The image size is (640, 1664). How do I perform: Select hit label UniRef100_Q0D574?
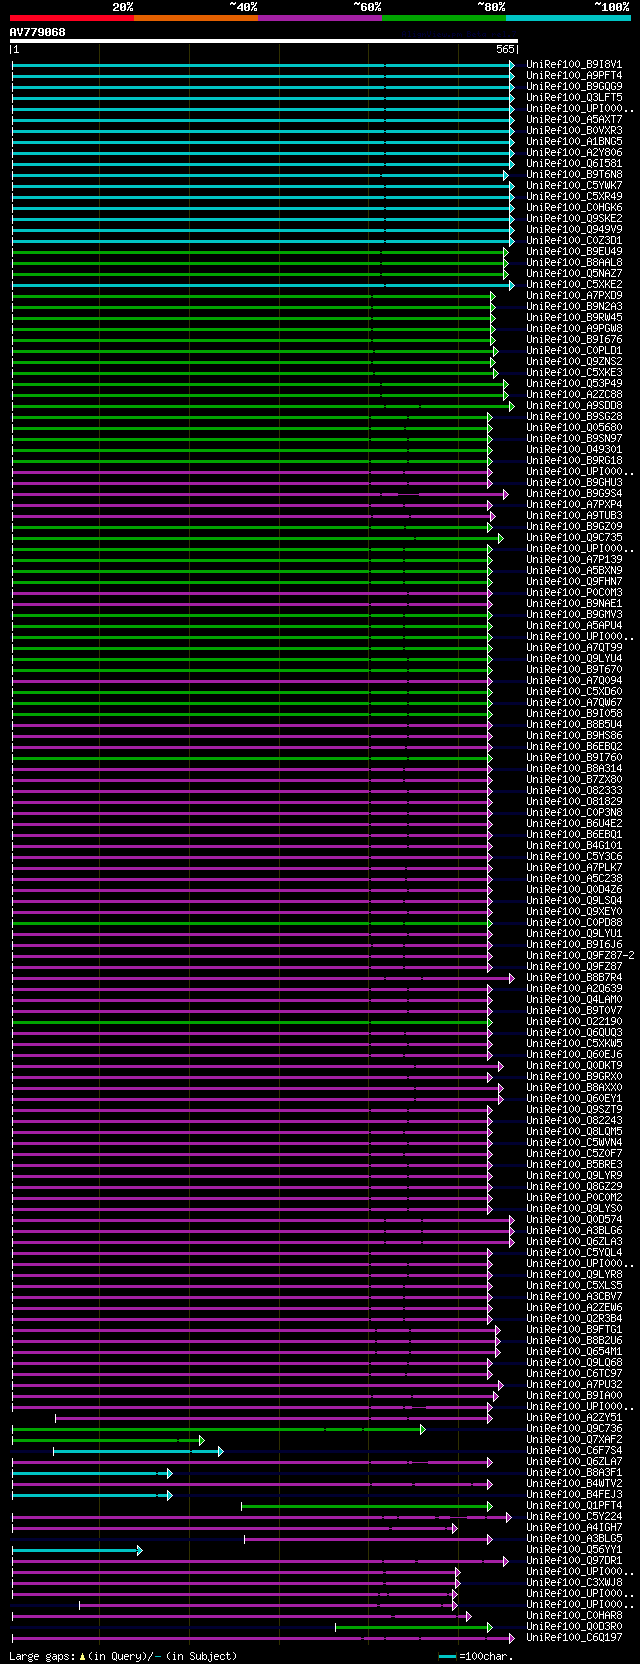click(x=574, y=1220)
